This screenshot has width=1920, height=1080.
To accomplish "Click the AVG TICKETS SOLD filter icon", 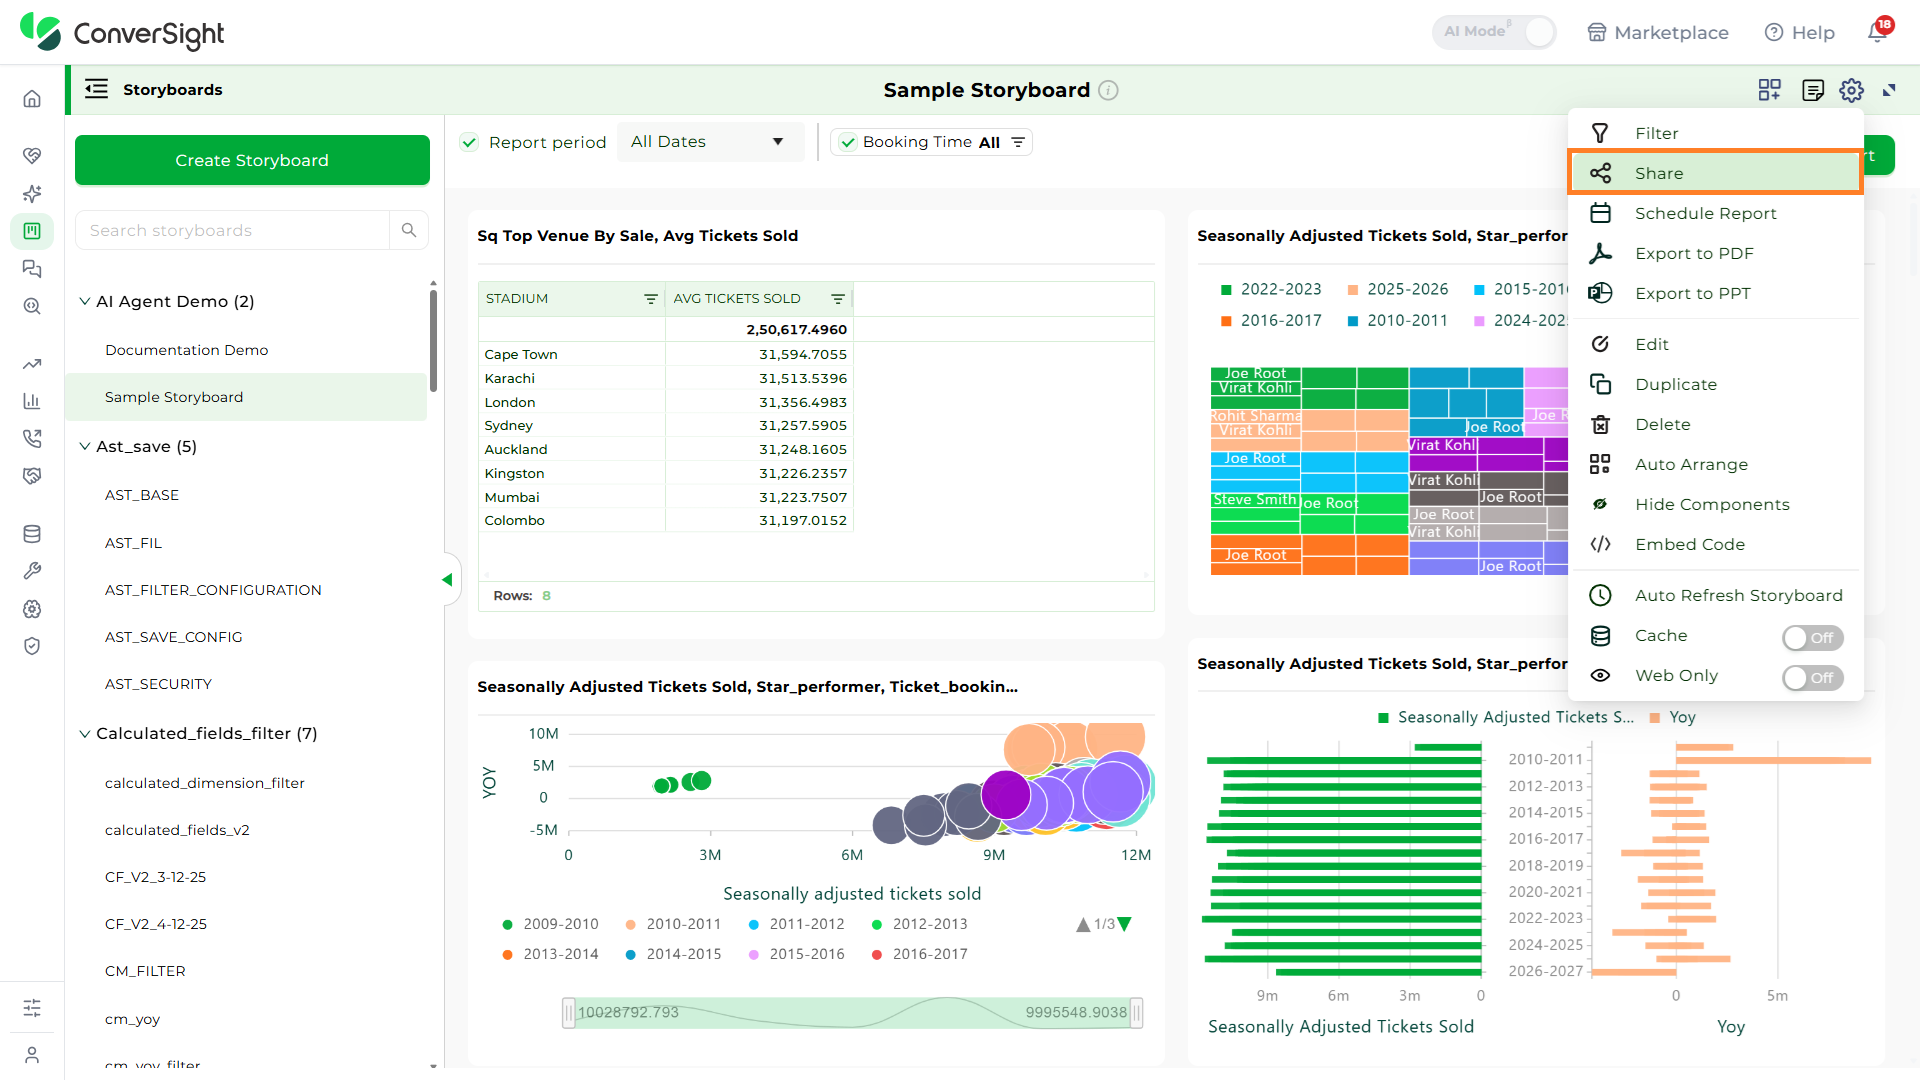I will 838,299.
